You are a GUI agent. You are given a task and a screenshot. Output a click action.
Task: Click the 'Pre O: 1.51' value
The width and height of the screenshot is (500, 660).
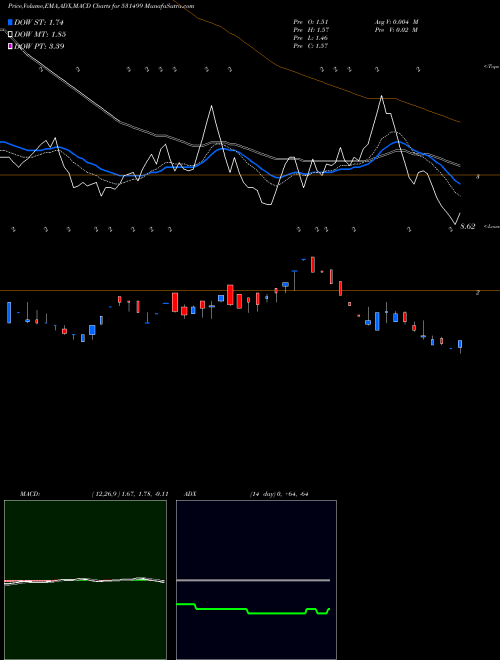(x=311, y=22)
